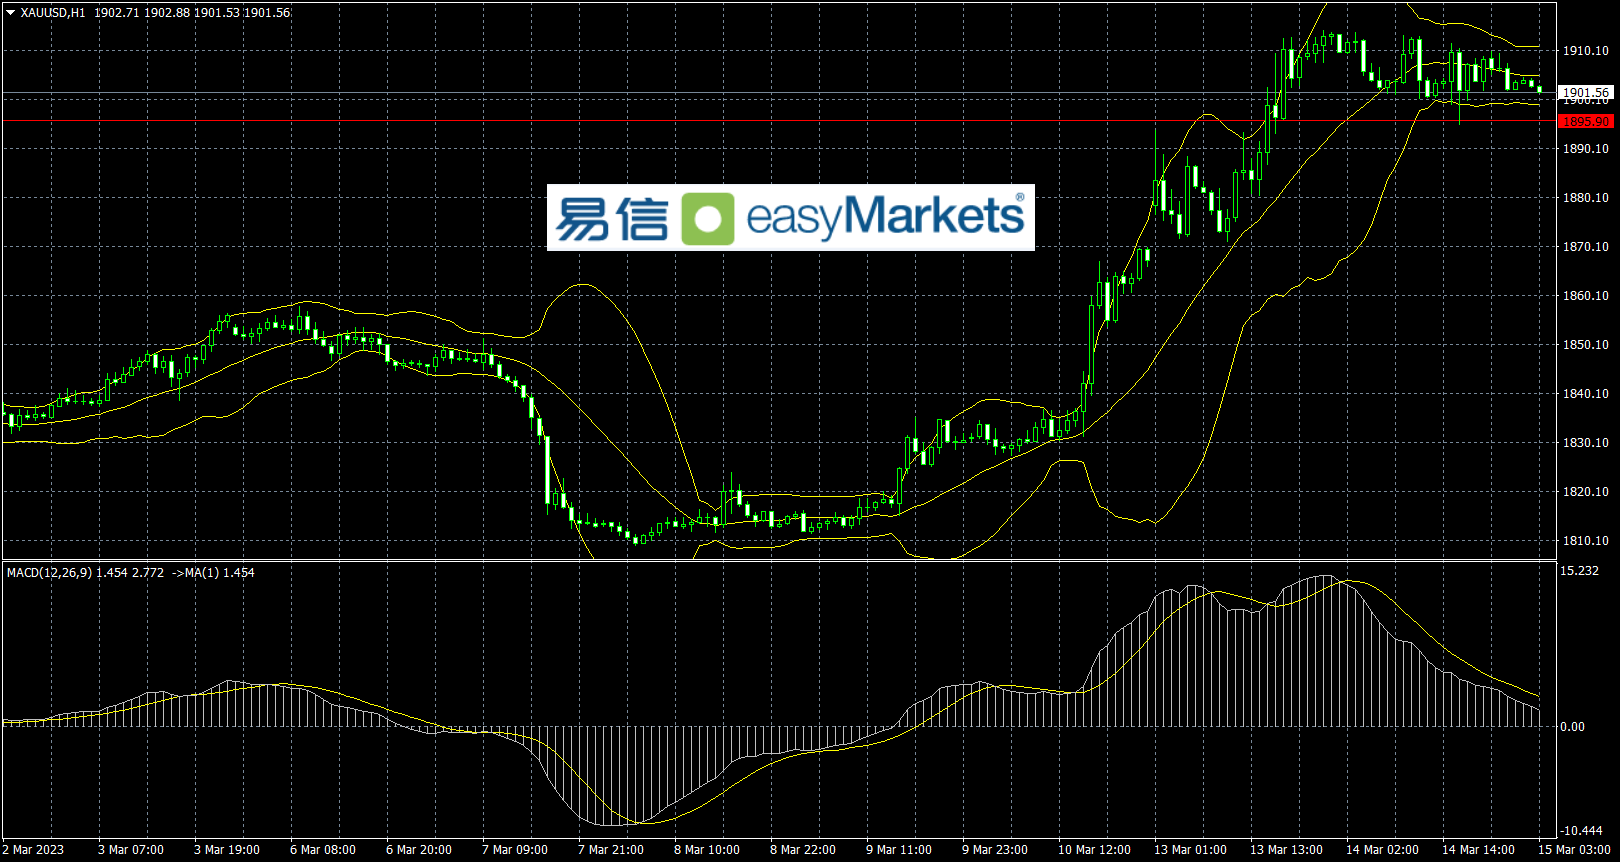
Task: Click the 13 Mar 01:00 time label
Action: (x=1191, y=850)
